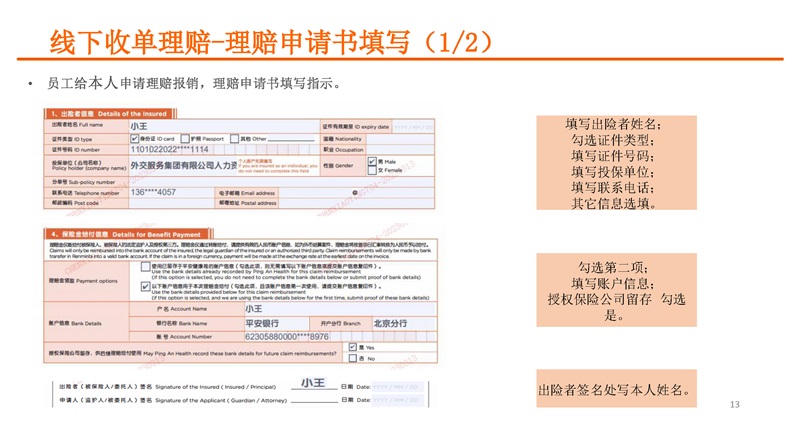The height and width of the screenshot is (423, 800).
Task: Click the instruction box 填写出险者姓名
Action: tap(616, 163)
